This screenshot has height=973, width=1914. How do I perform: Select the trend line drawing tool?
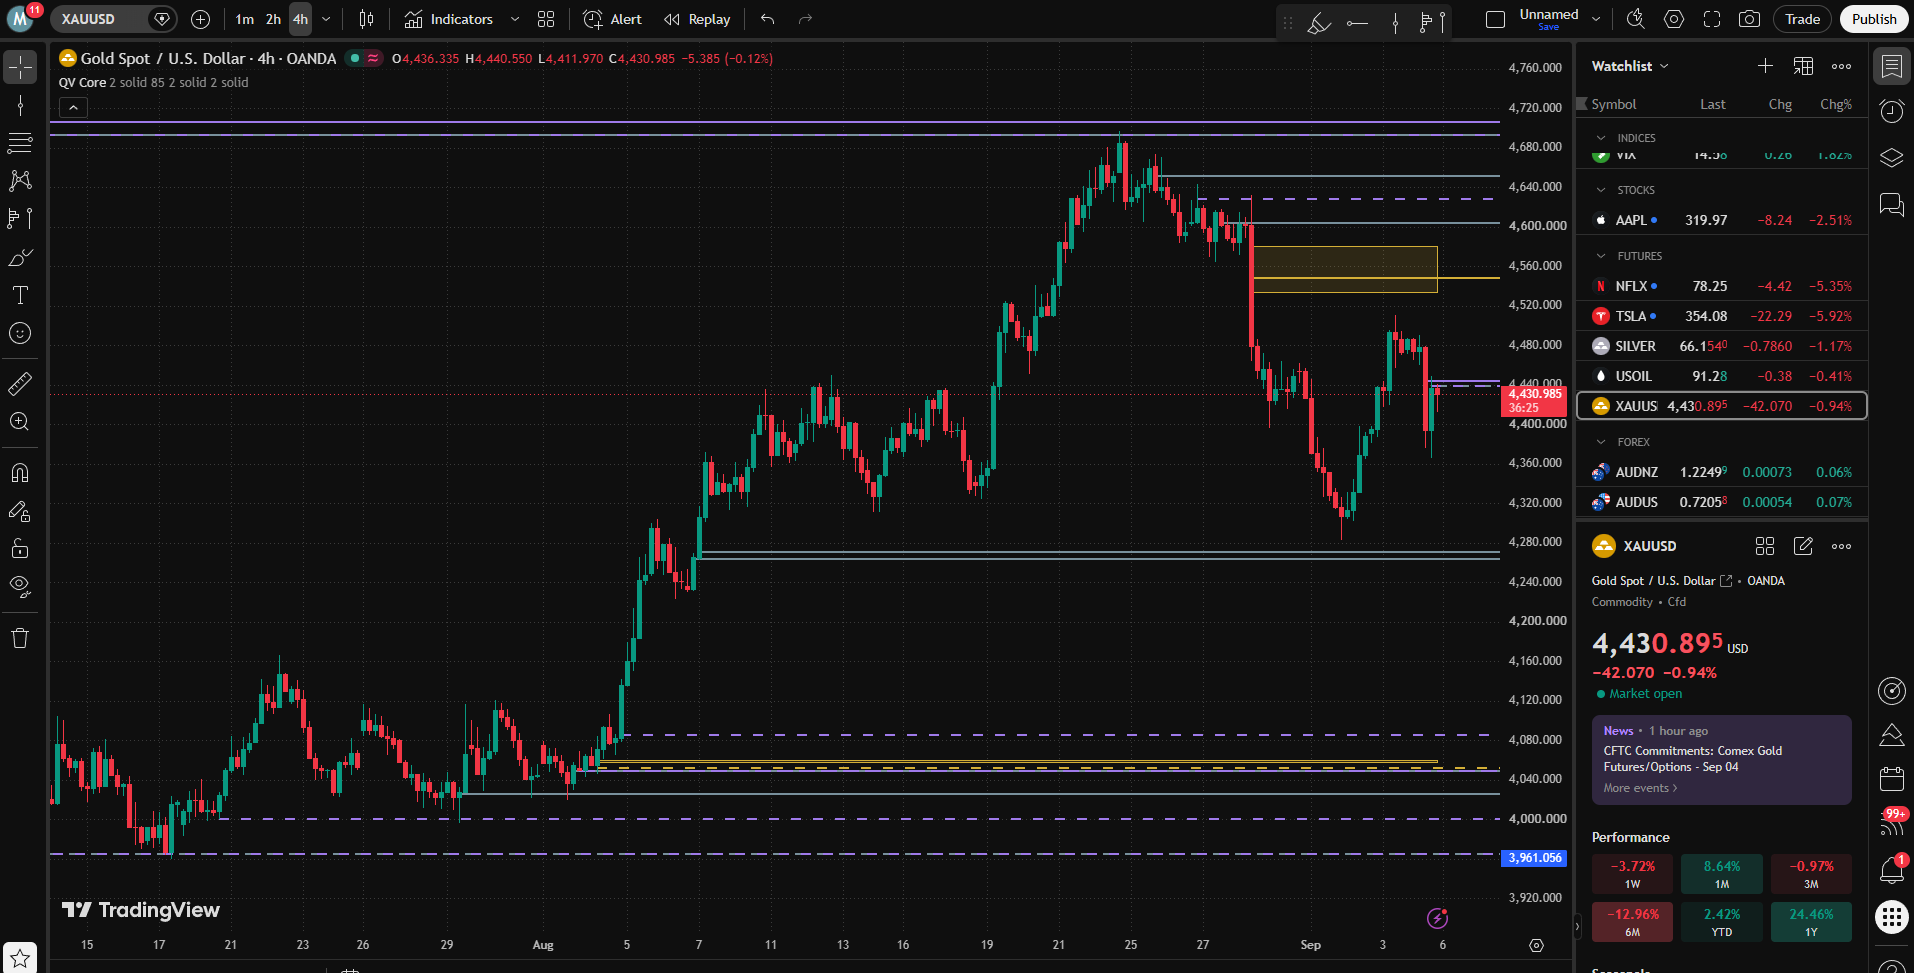[20, 106]
